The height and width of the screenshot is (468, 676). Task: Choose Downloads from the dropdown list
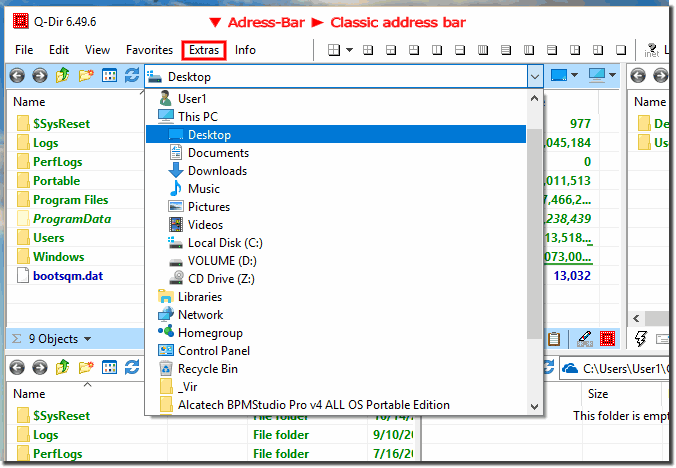[336, 171]
